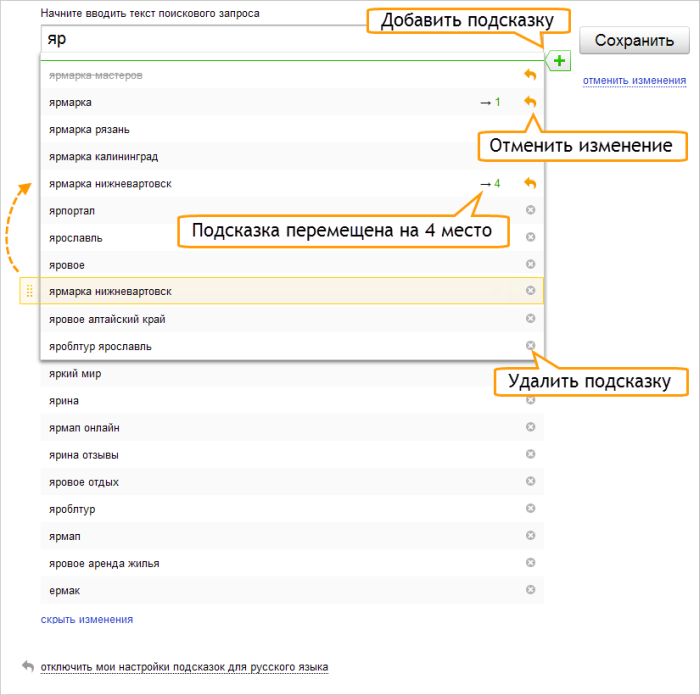Image resolution: width=700 pixels, height=695 pixels.
Task: Click the яровое отдых row text
Action: [84, 482]
